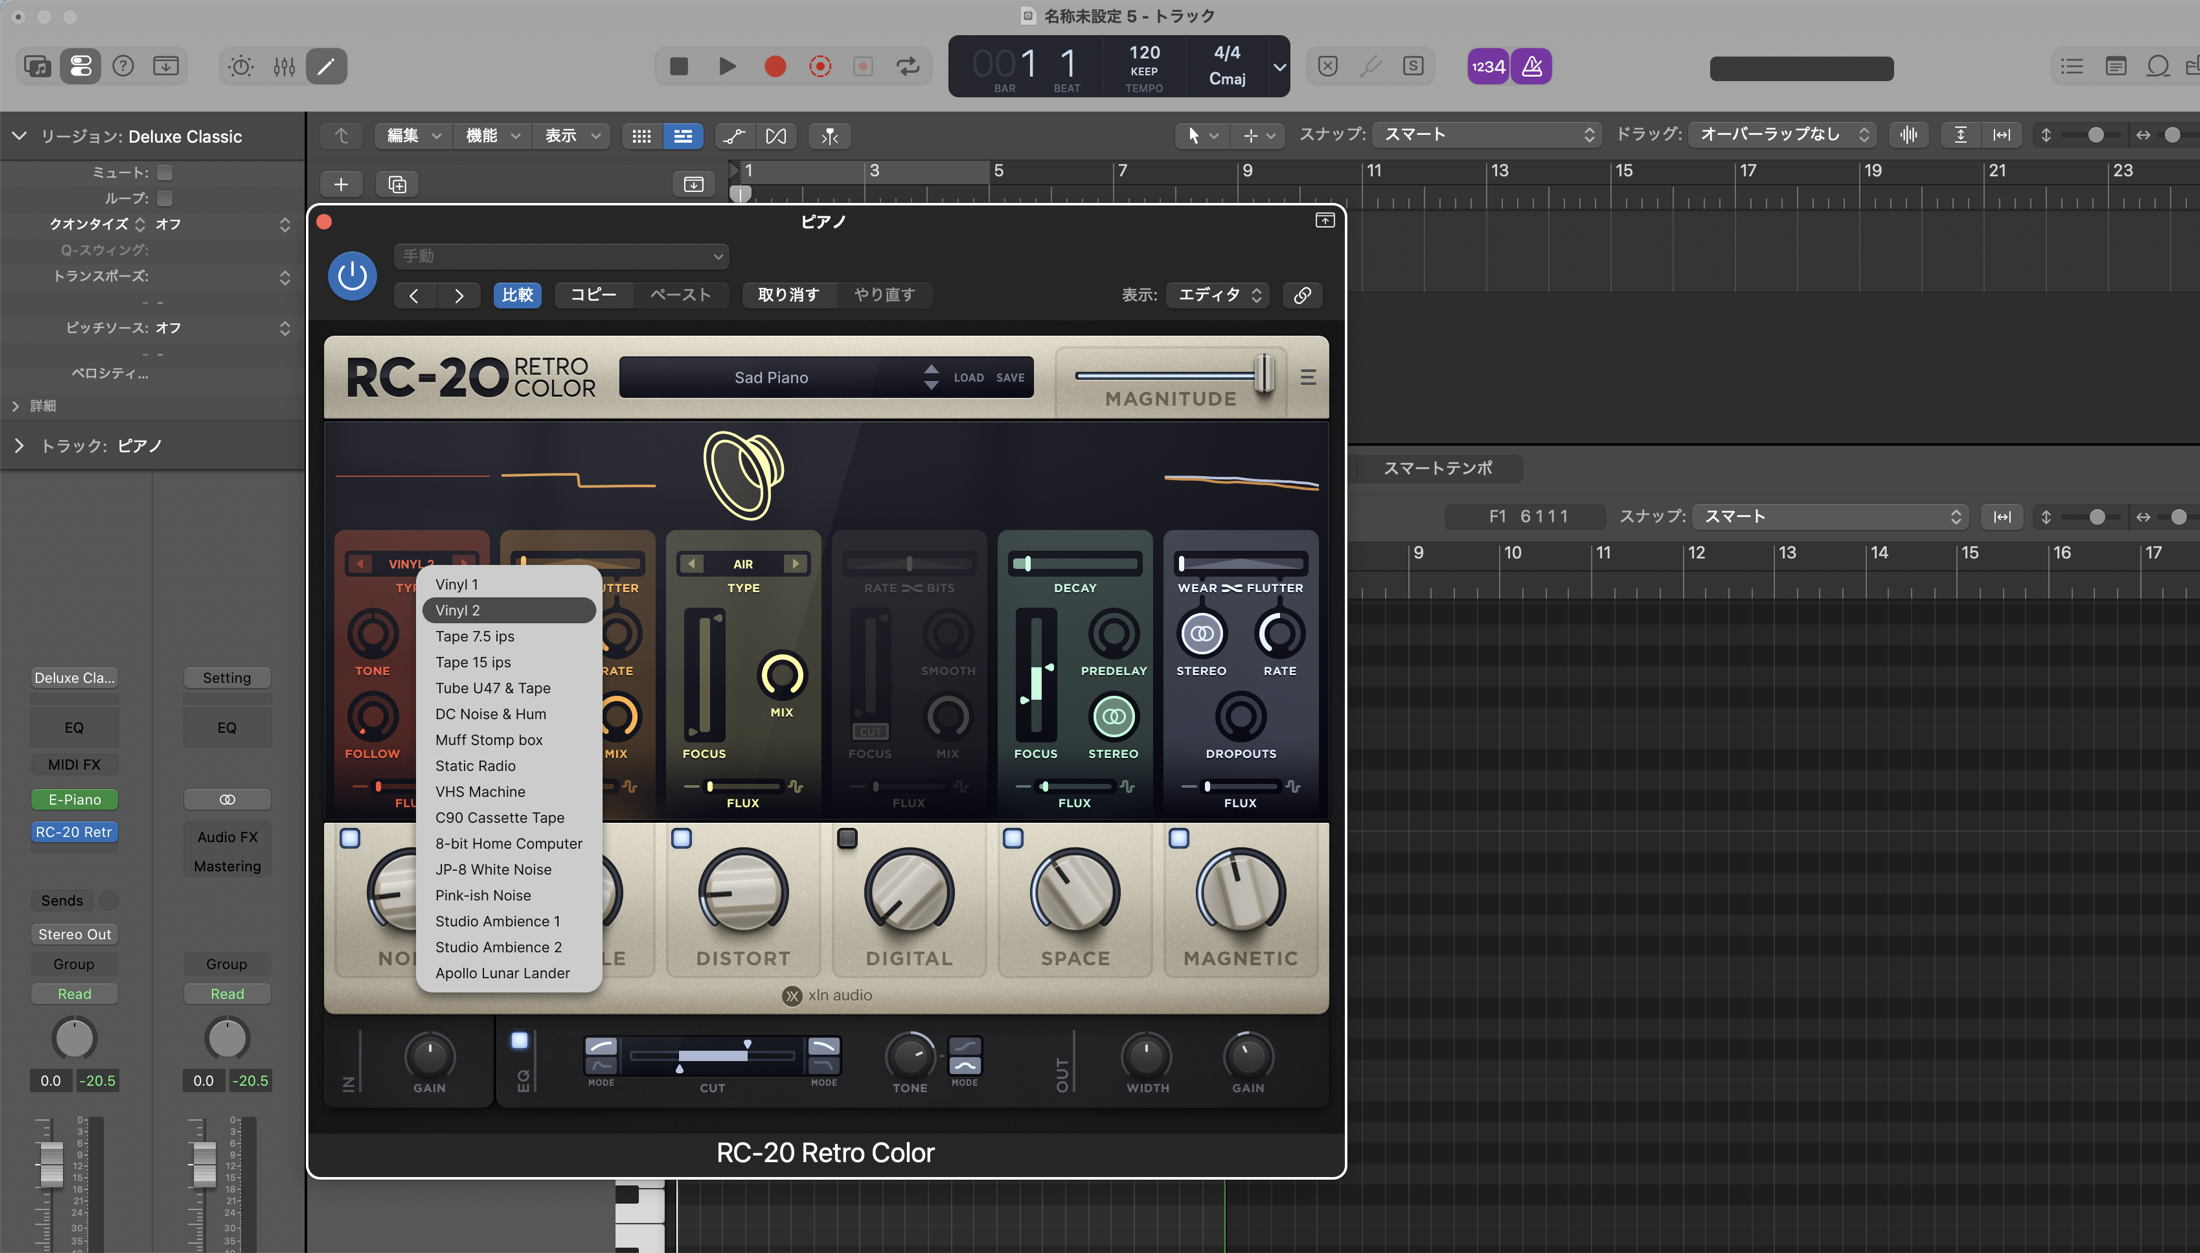The width and height of the screenshot is (2200, 1253).
Task: Click LOAD in the RC-20 preset bar
Action: click(x=968, y=378)
